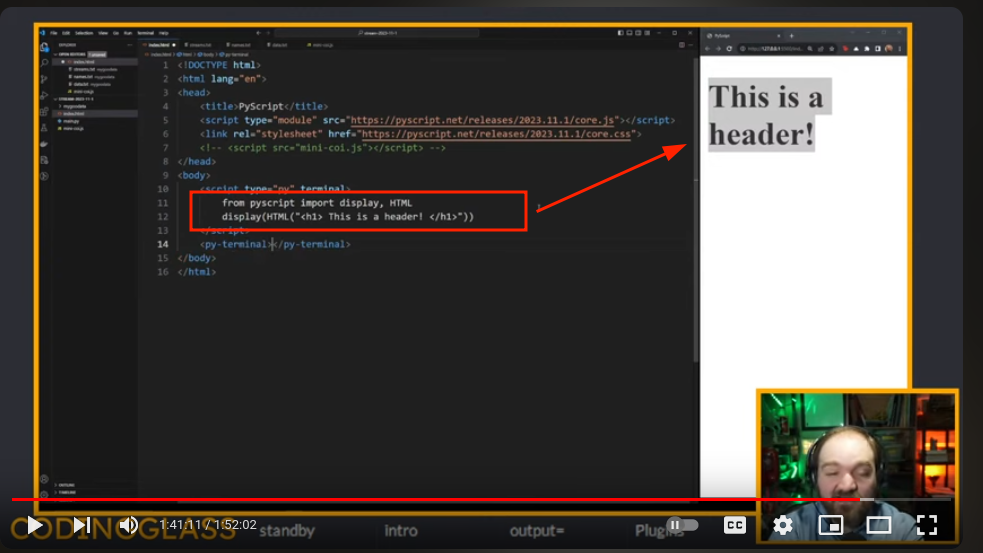Toggle the autoplay switch
Screen dimensions: 983x553
682,525
